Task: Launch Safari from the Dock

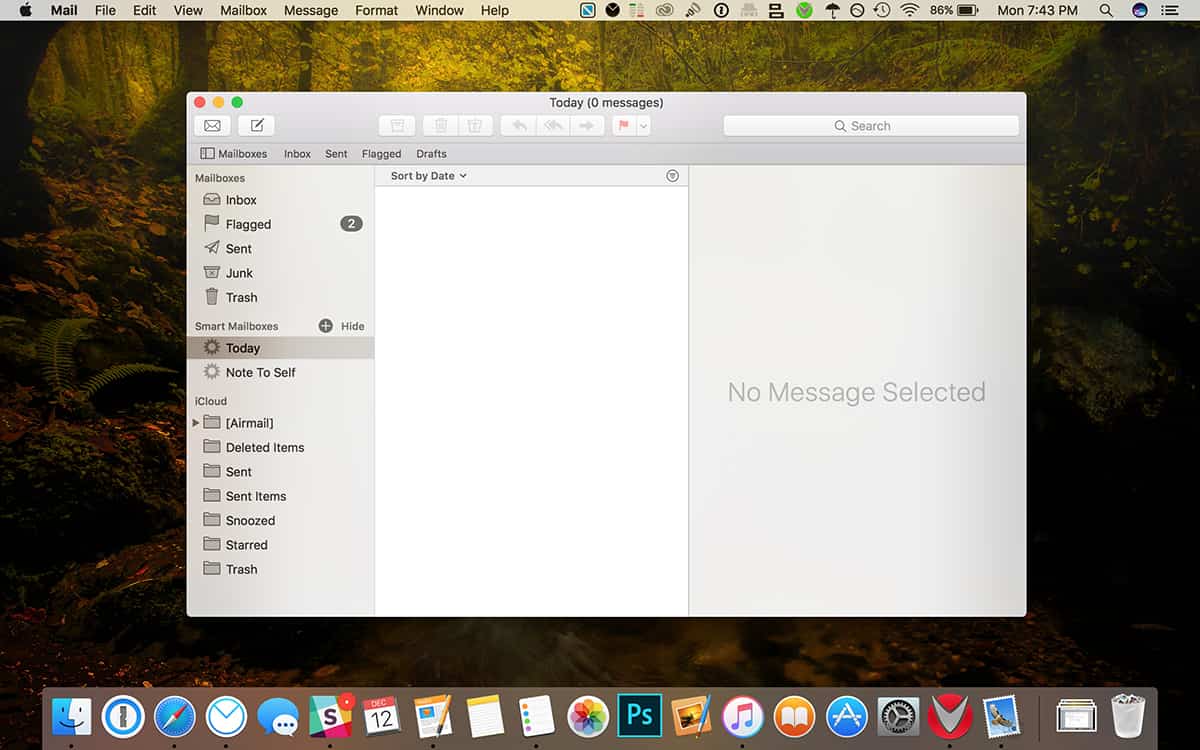Action: coord(175,717)
